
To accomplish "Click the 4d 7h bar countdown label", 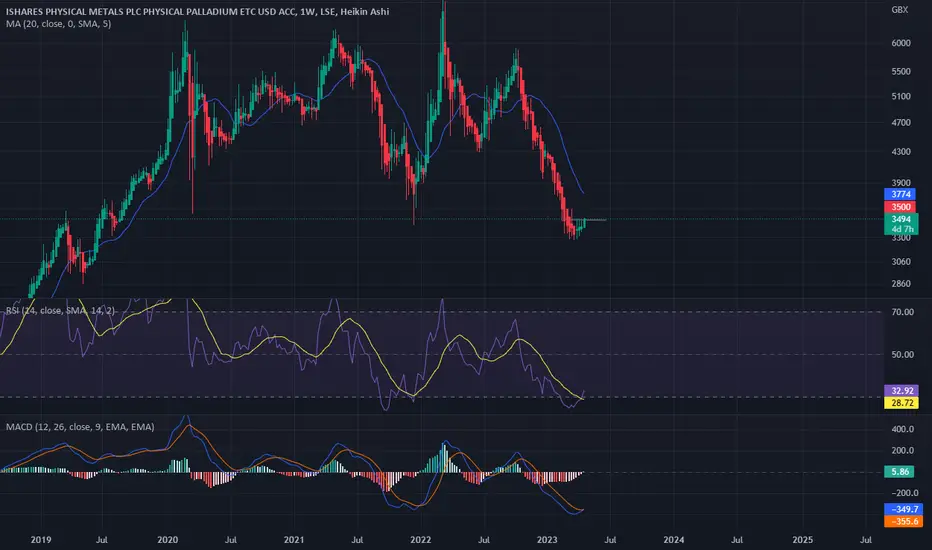I will click(902, 230).
